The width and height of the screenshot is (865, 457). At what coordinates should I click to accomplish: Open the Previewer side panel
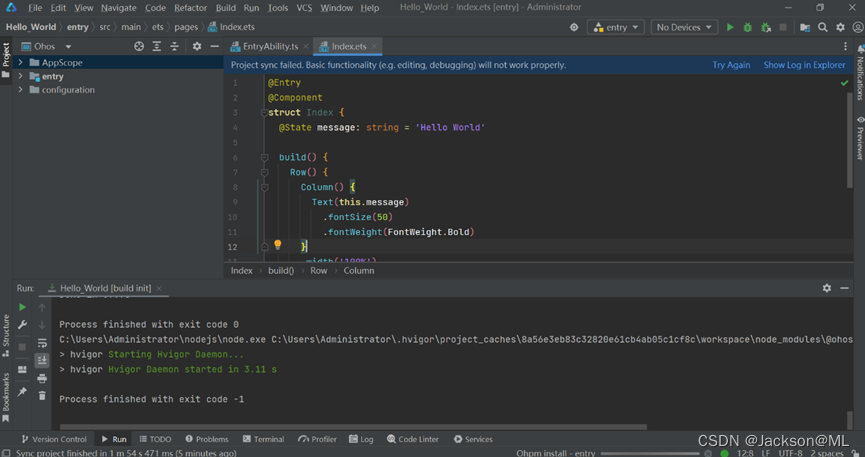tap(860, 138)
